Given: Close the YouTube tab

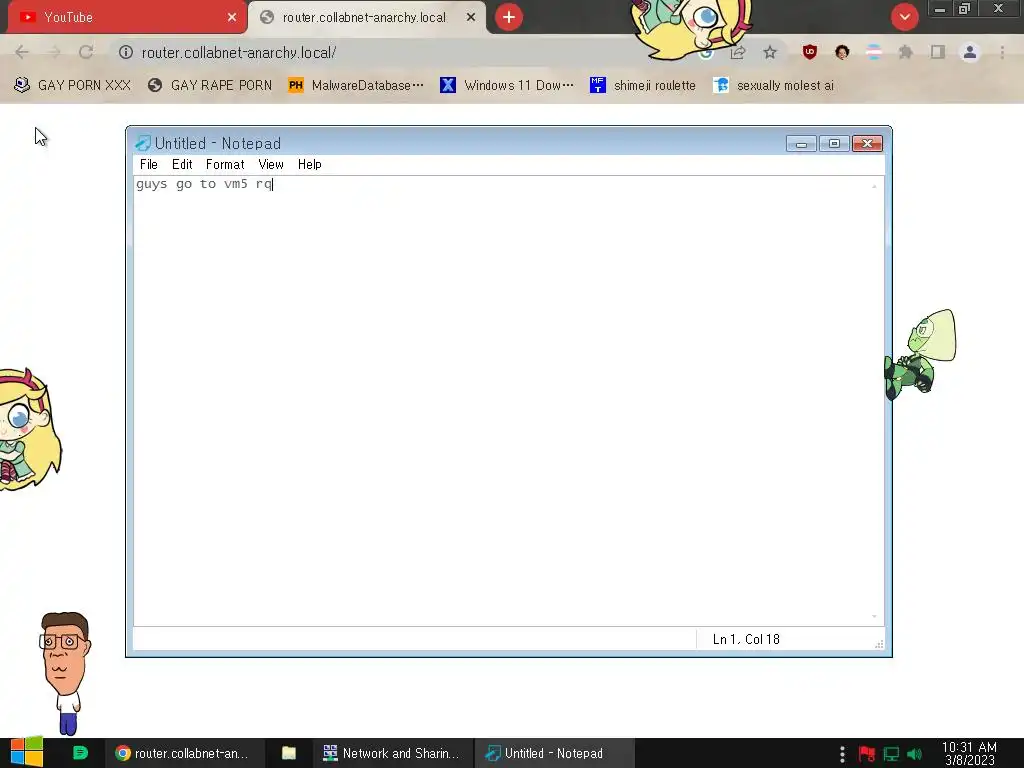Looking at the screenshot, I should click(x=232, y=17).
